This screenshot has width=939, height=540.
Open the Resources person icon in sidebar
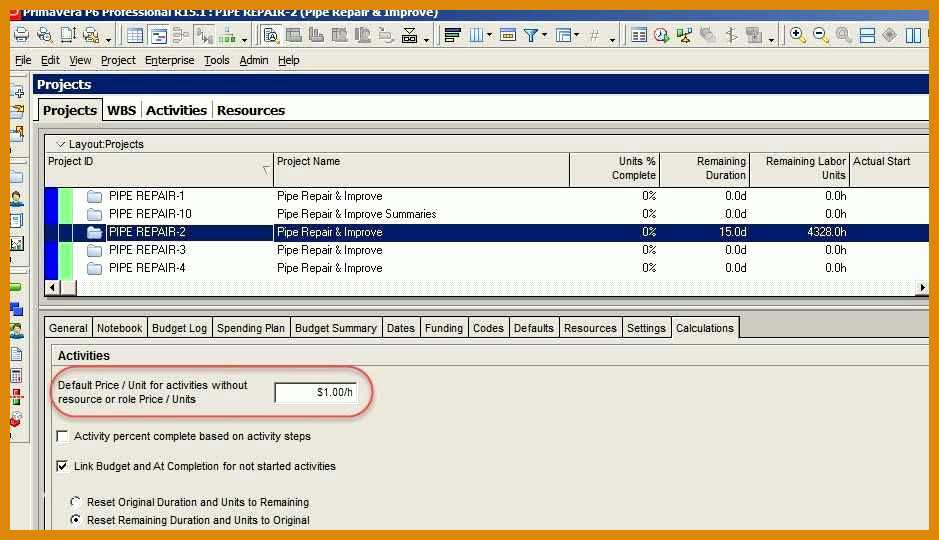17,199
